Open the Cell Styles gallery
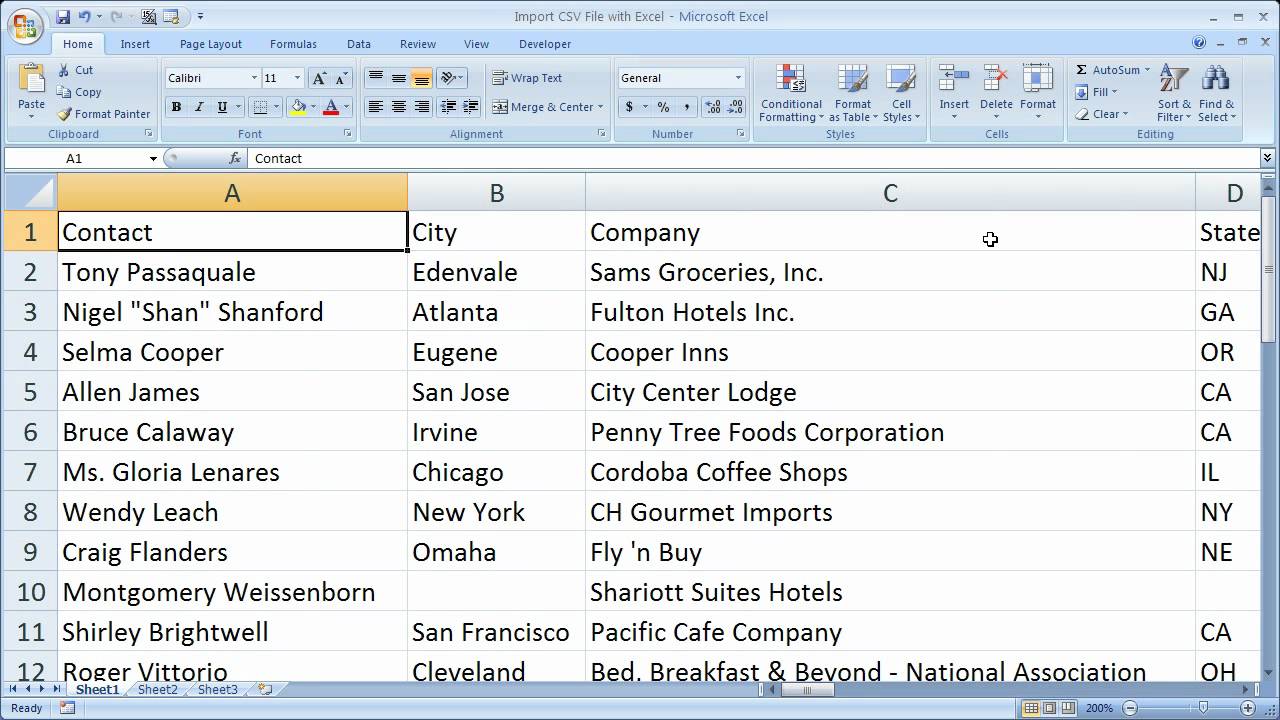Viewport: 1280px width, 720px height. coord(901,94)
